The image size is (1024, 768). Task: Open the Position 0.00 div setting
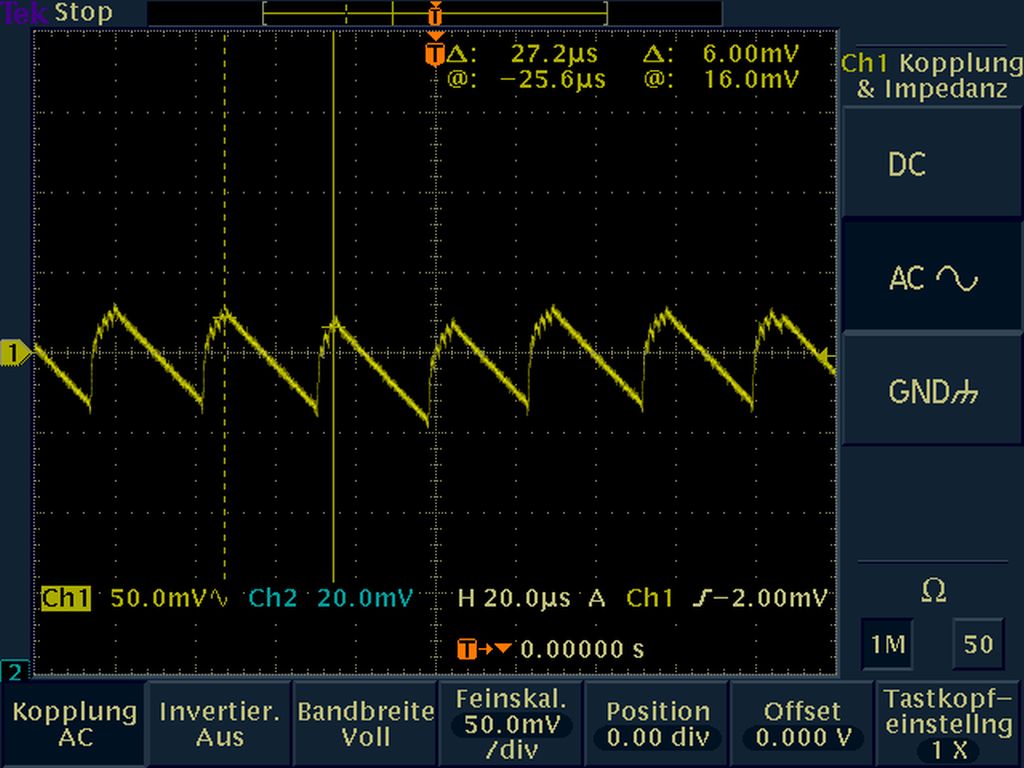click(657, 724)
